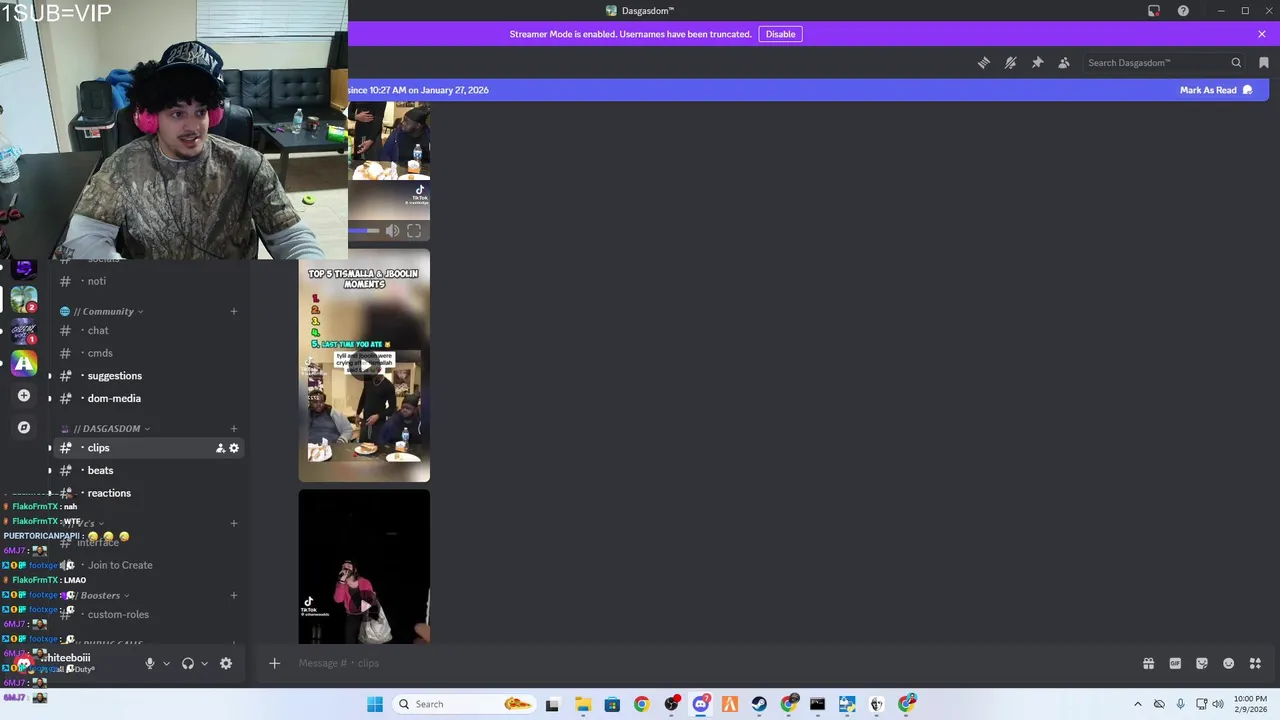
Task: Show hidden system tray icons
Action: tap(1137, 704)
